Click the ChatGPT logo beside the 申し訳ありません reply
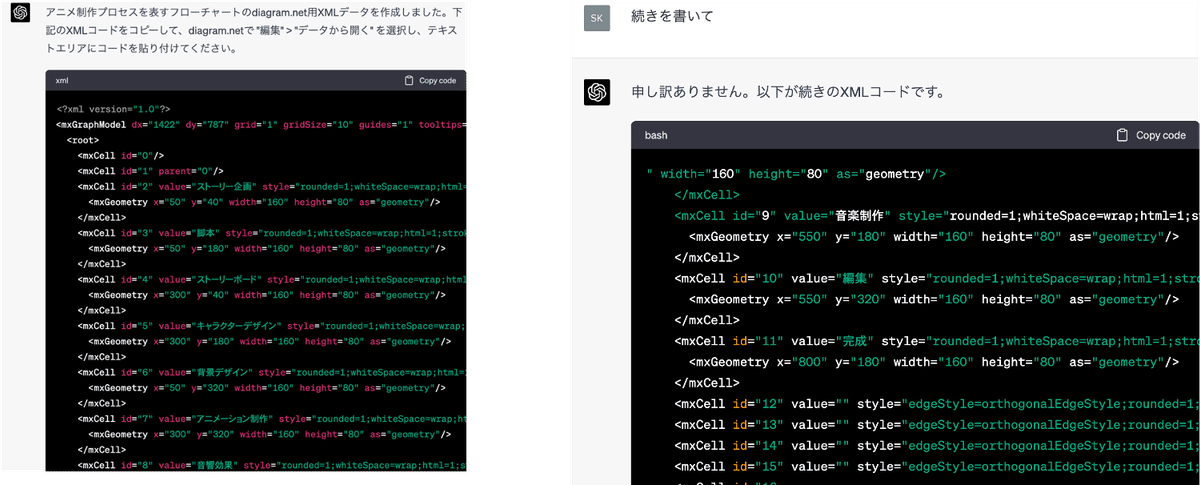Image resolution: width=1200 pixels, height=485 pixels. coord(597,92)
